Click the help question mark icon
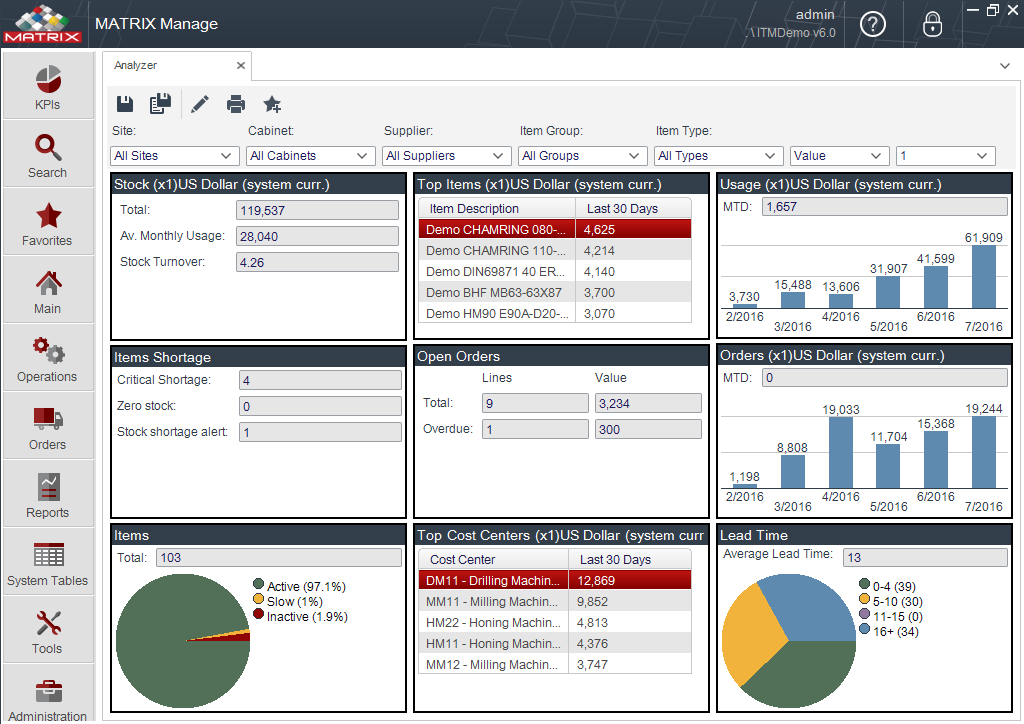The width and height of the screenshot is (1024, 724). click(x=872, y=25)
